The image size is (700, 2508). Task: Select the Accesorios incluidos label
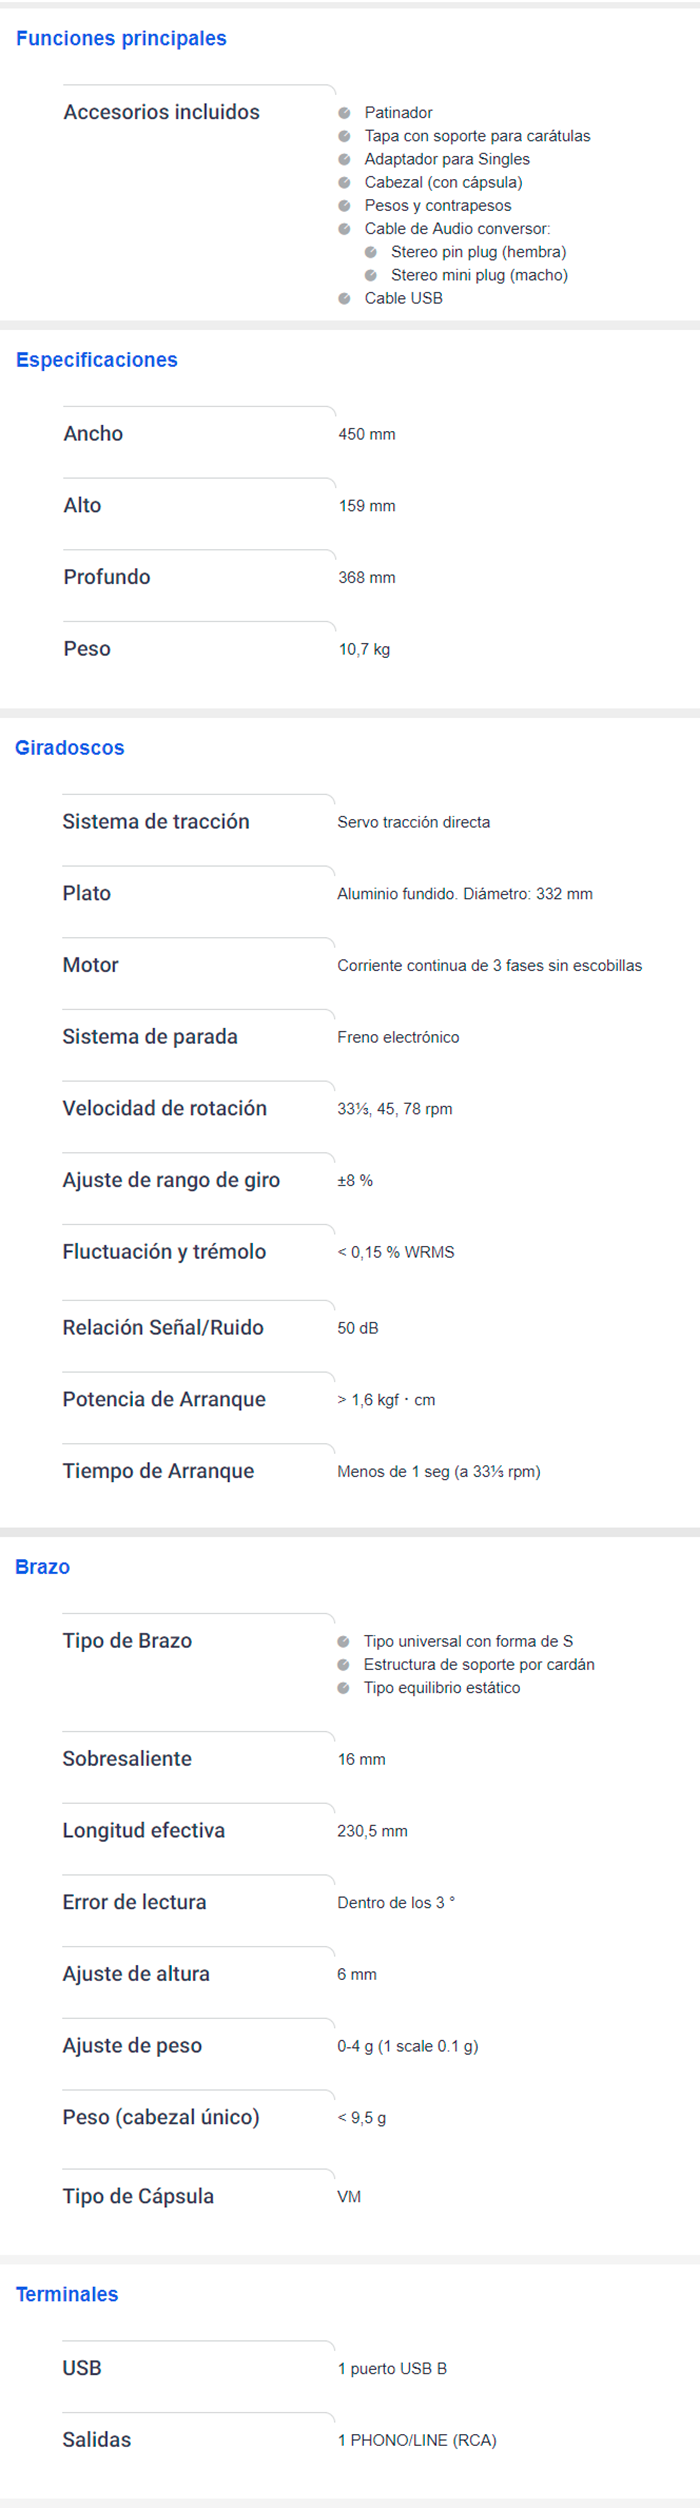click(x=161, y=112)
